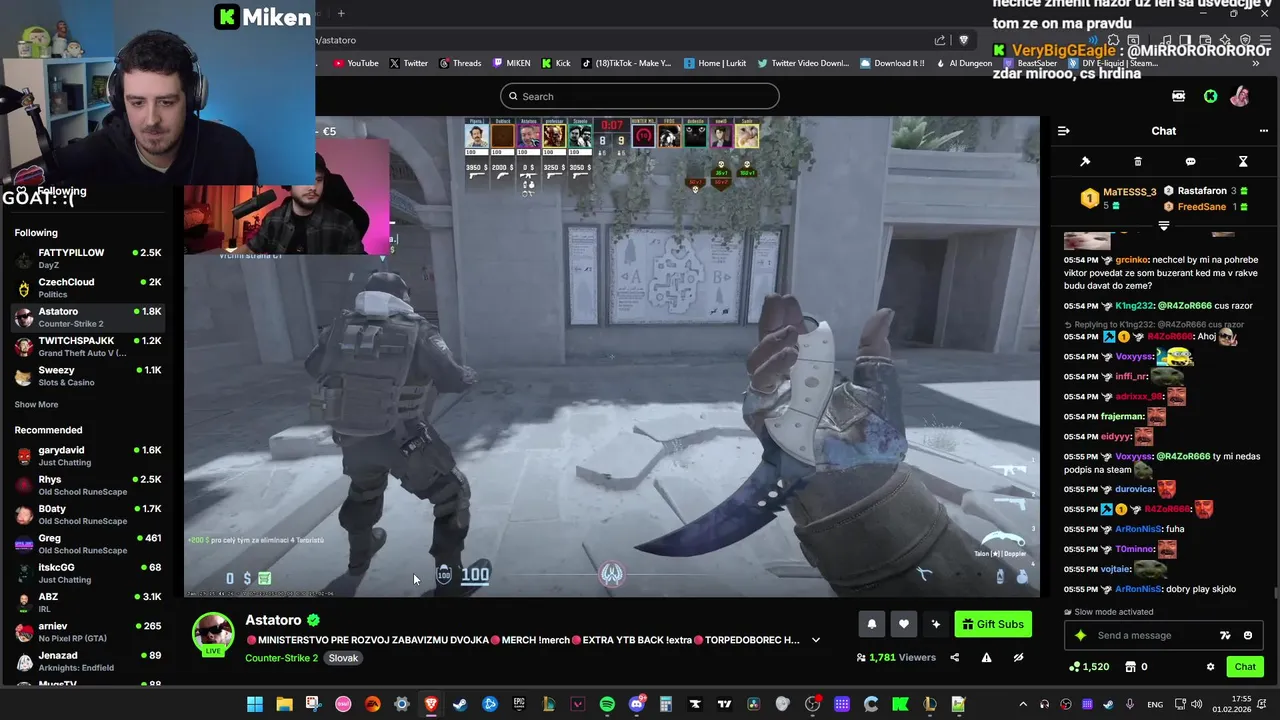
Task: Click the translate icon in chat input
Action: (1225, 635)
